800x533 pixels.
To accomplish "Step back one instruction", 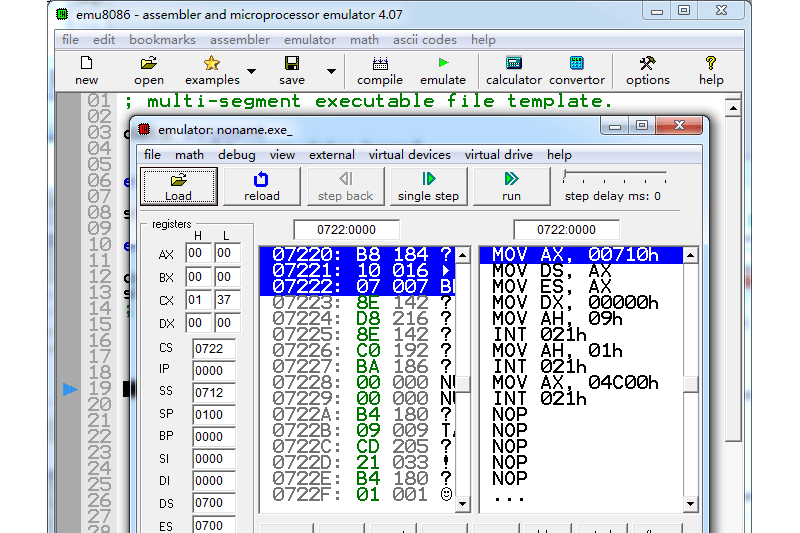I will click(x=345, y=187).
